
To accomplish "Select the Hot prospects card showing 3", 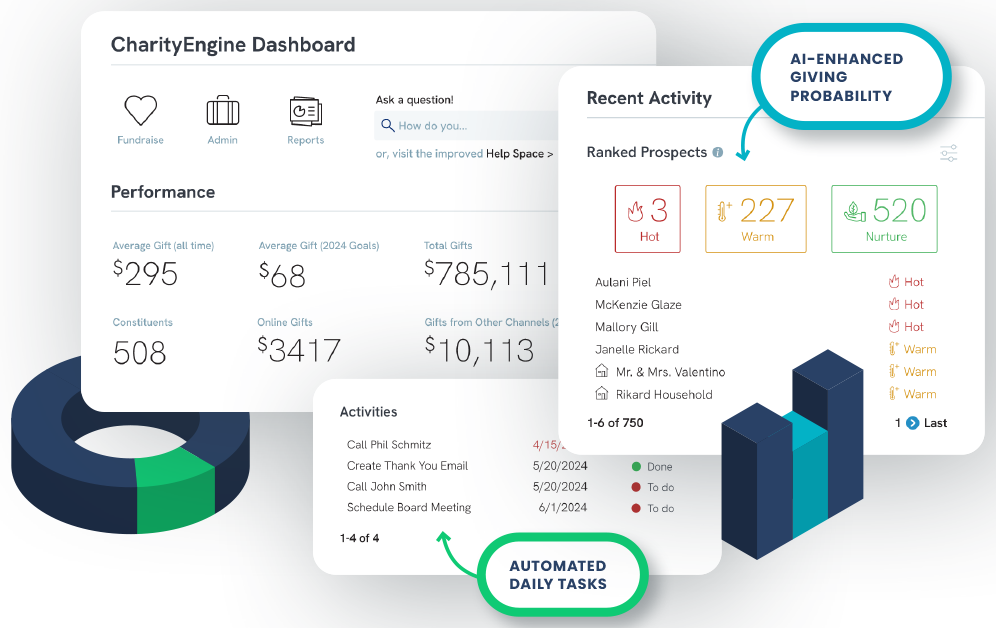I will pyautogui.click(x=648, y=218).
